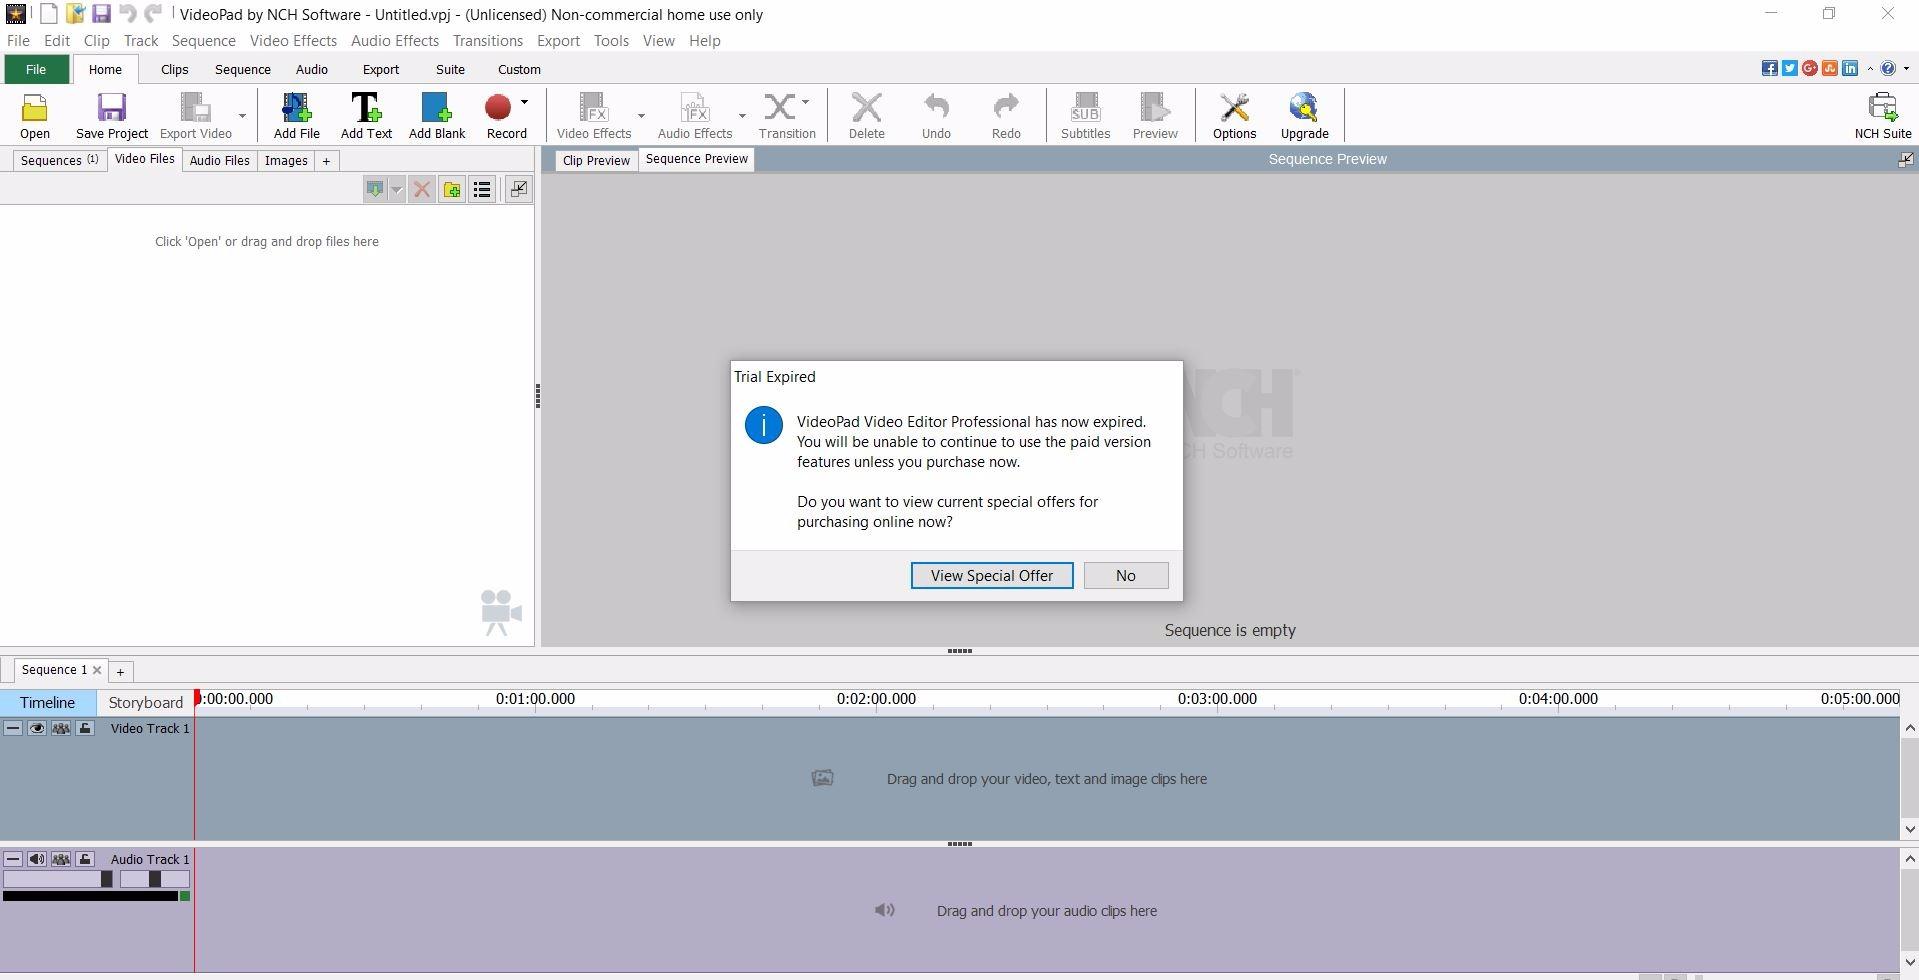Click the Upgrade globe icon
This screenshot has height=980, width=1919.
(1304, 108)
